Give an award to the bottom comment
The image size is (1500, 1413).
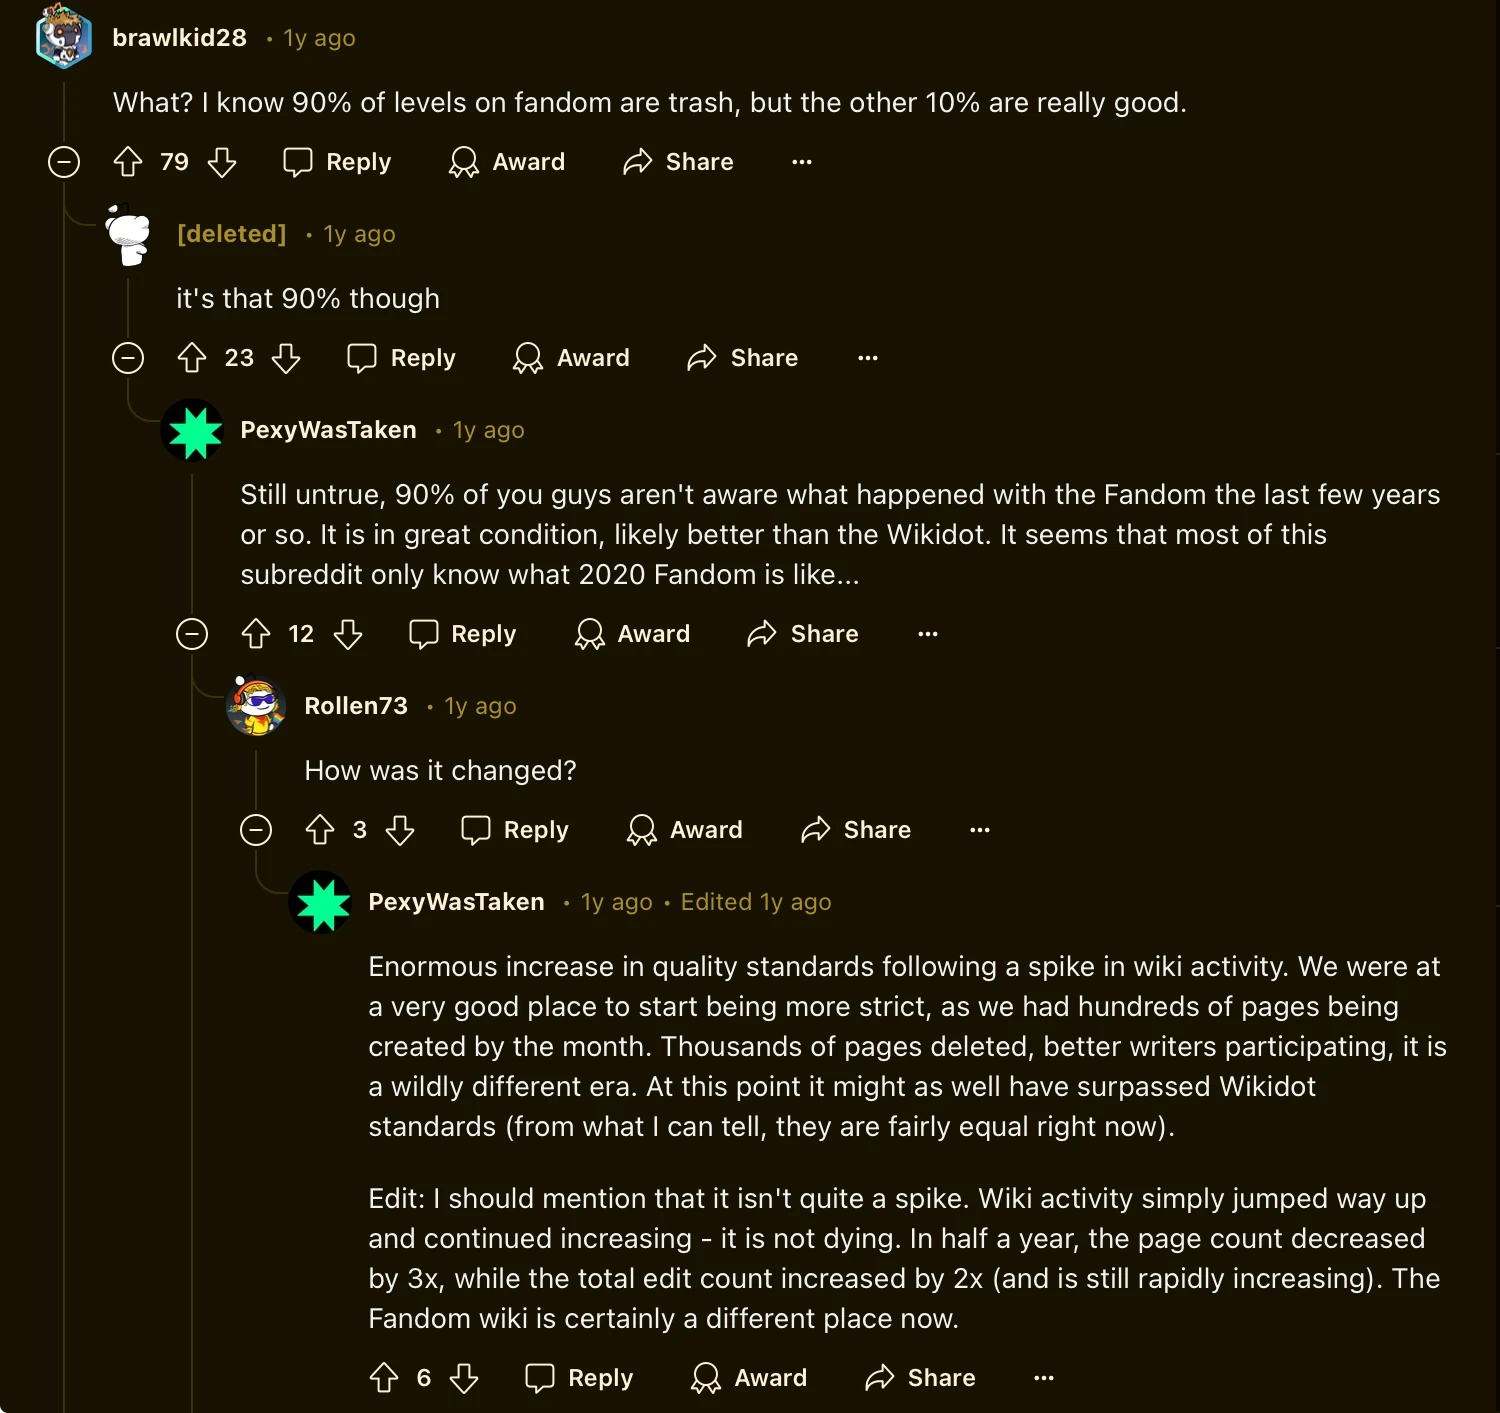click(x=749, y=1378)
